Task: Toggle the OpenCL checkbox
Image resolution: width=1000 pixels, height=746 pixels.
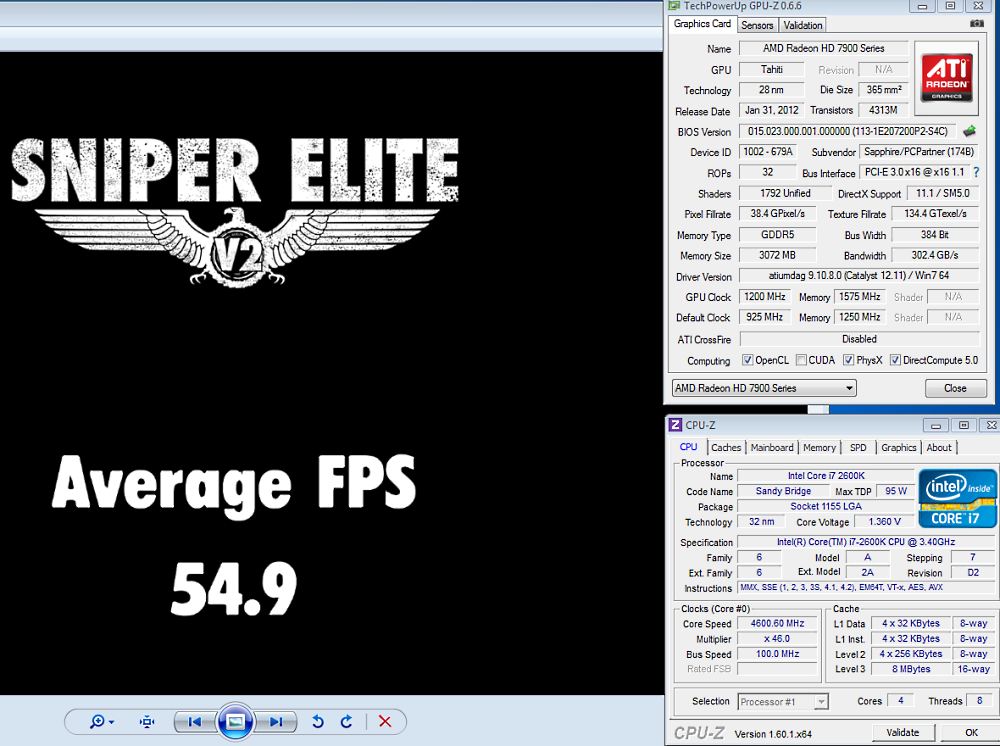Action: pos(747,360)
